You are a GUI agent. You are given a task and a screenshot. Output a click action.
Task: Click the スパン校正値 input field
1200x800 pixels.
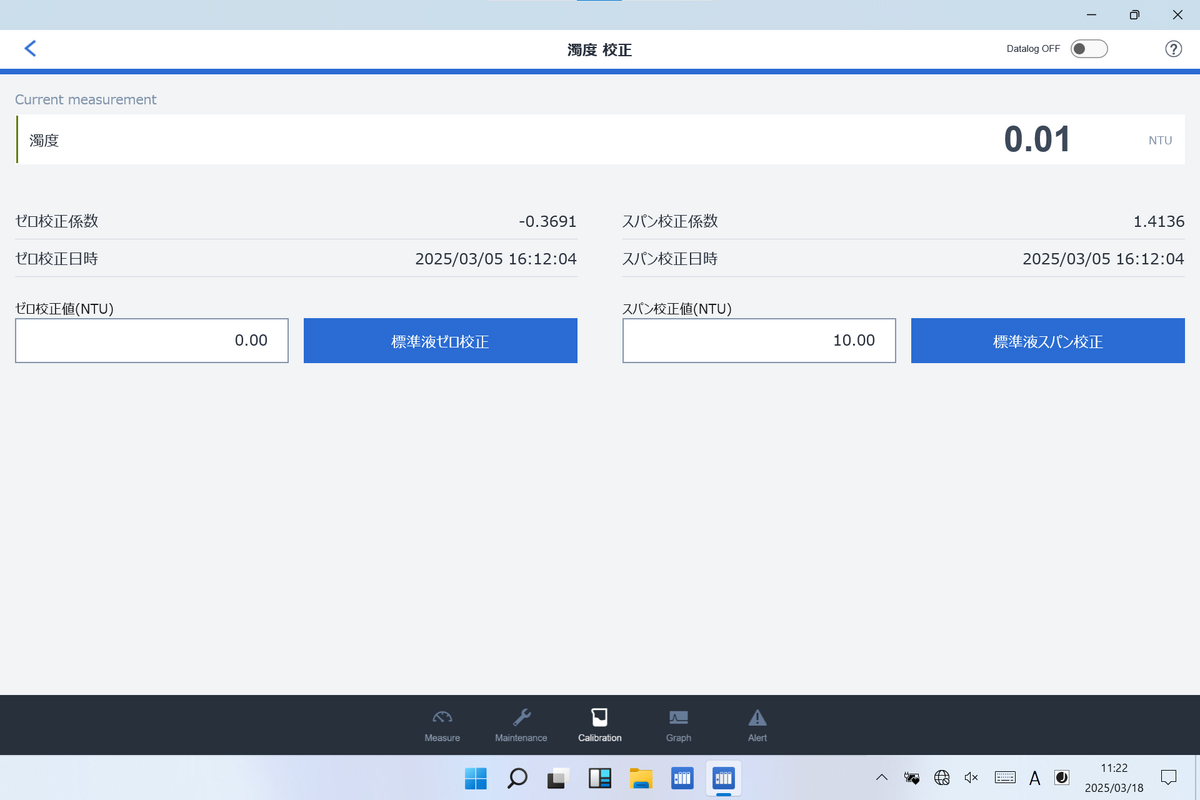[x=759, y=341]
